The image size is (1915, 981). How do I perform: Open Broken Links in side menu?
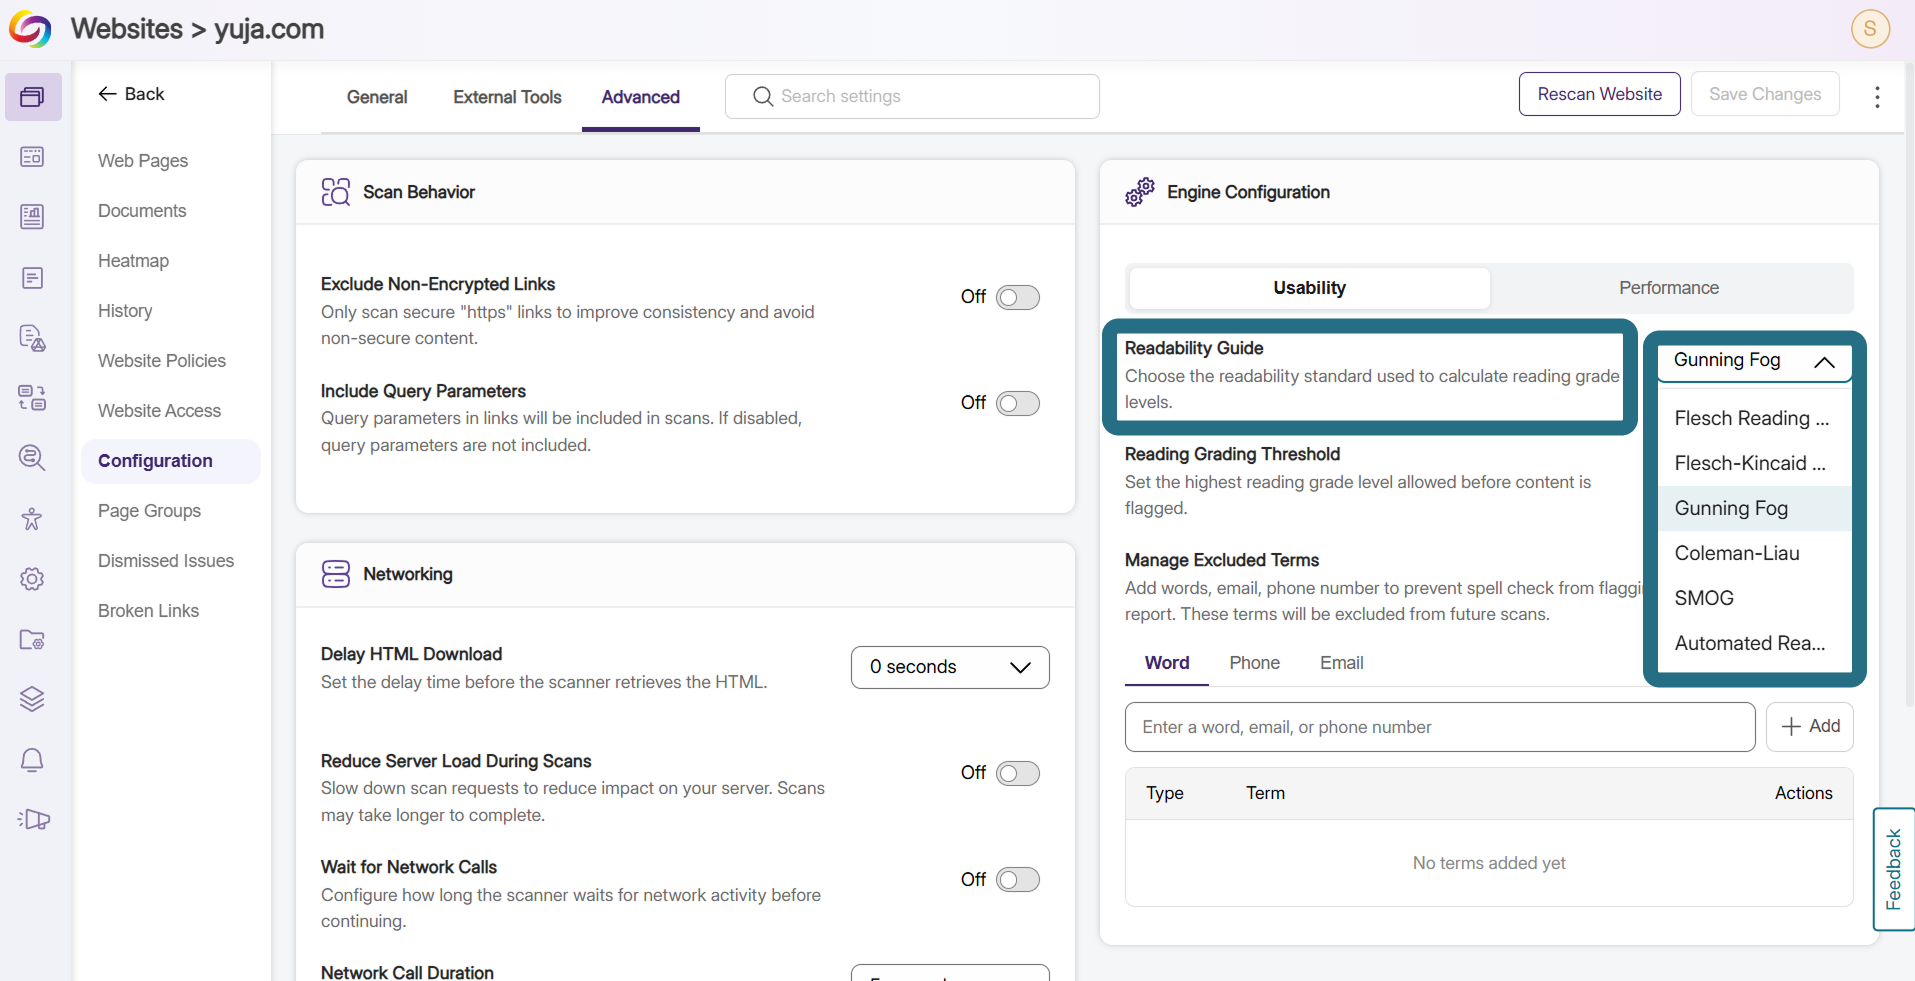click(x=148, y=611)
